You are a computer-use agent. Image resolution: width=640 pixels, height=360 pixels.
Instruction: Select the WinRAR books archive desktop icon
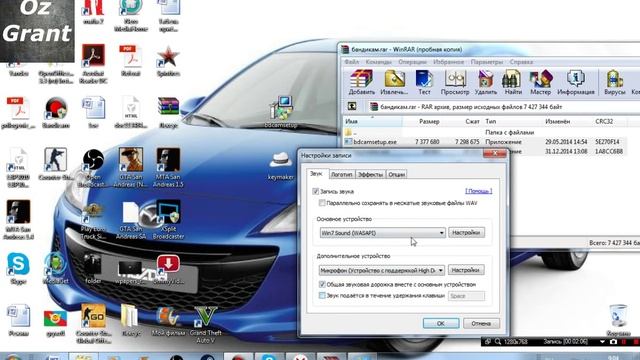coord(168,112)
